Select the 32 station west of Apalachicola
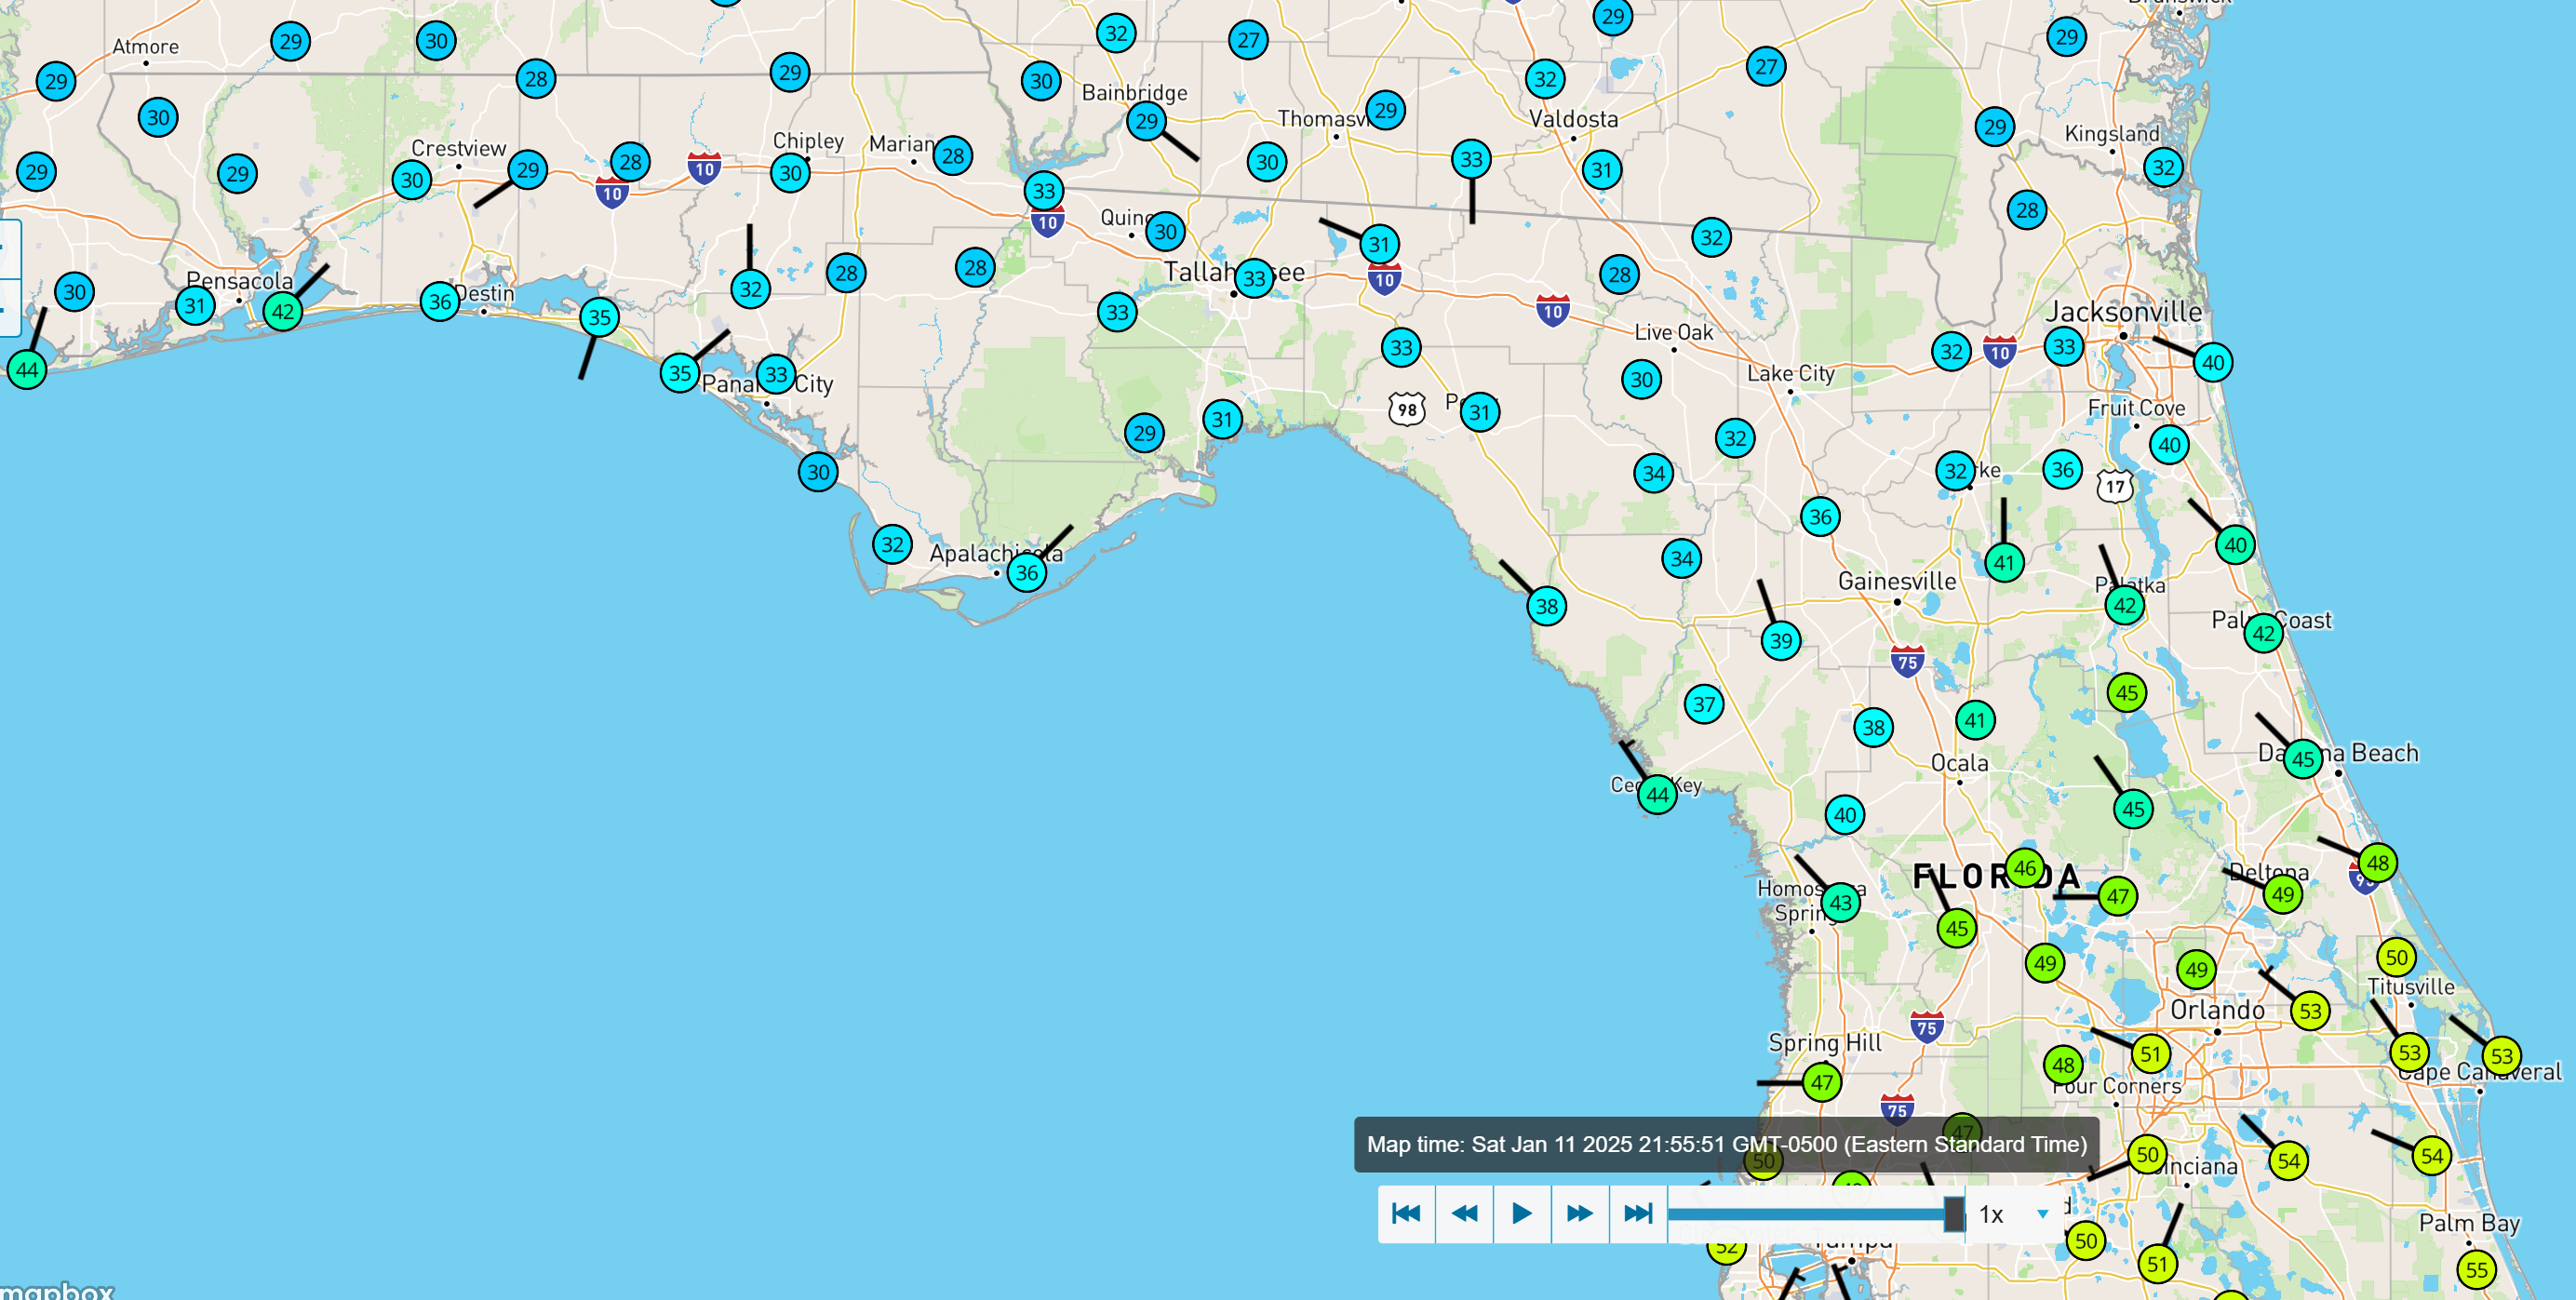This screenshot has width=2576, height=1300. click(892, 545)
